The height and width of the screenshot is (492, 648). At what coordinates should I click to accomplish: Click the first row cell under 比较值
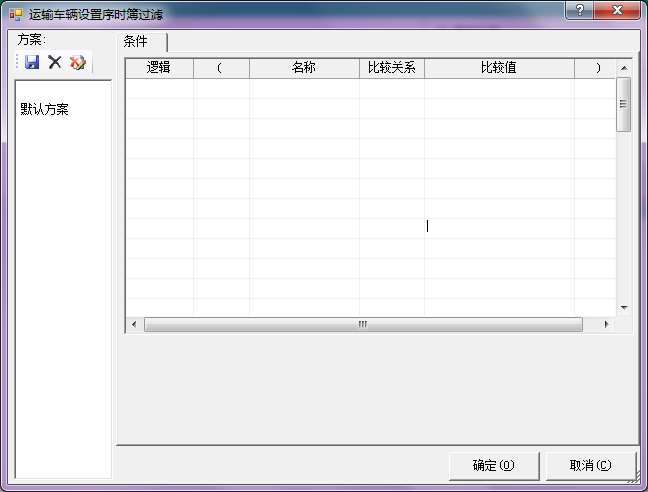[x=499, y=88]
